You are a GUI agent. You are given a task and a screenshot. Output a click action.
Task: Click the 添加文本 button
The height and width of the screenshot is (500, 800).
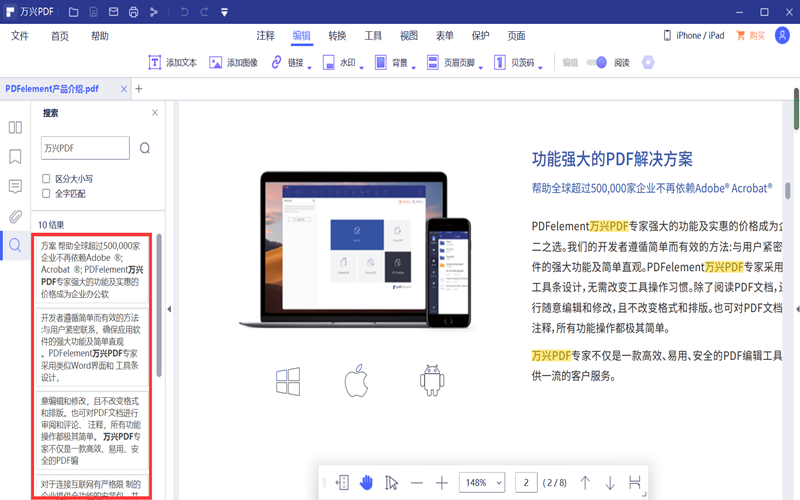172,62
